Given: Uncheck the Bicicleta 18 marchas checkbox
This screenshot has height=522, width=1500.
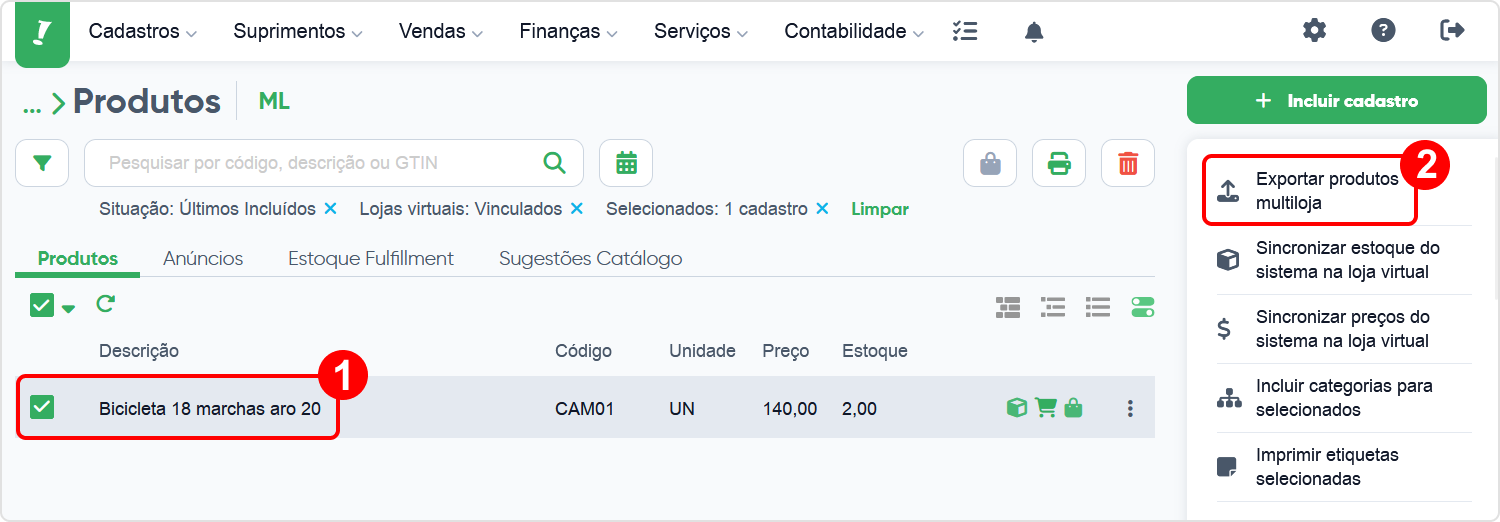Looking at the screenshot, I should click(42, 407).
